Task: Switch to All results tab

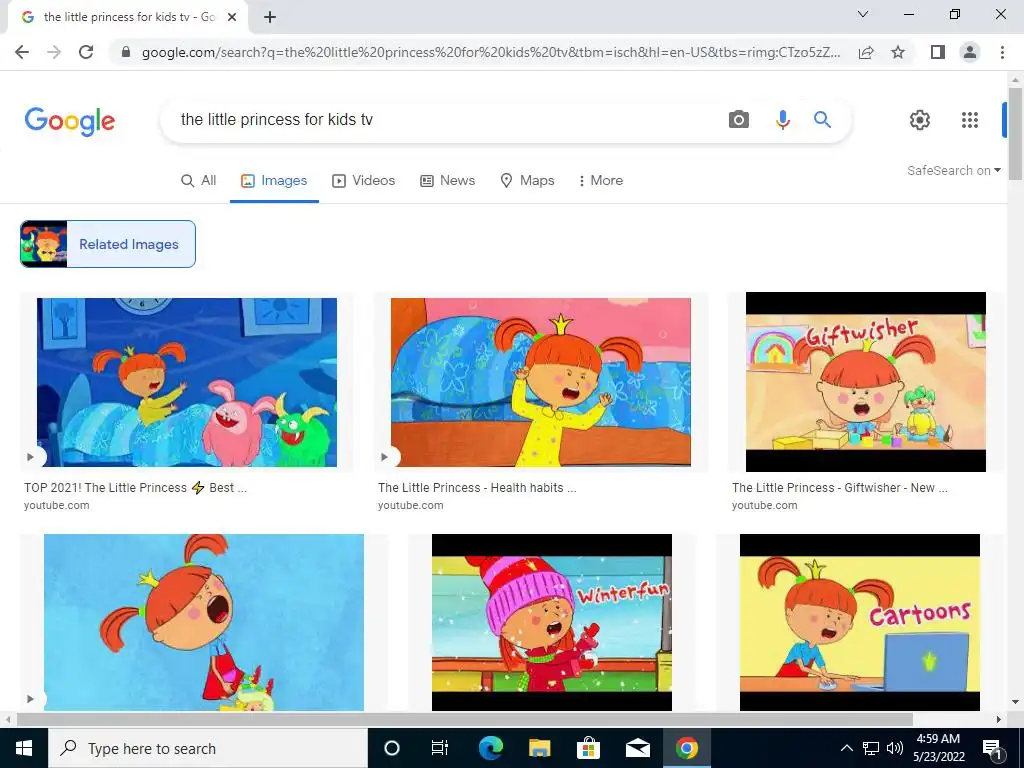Action: pyautogui.click(x=199, y=181)
